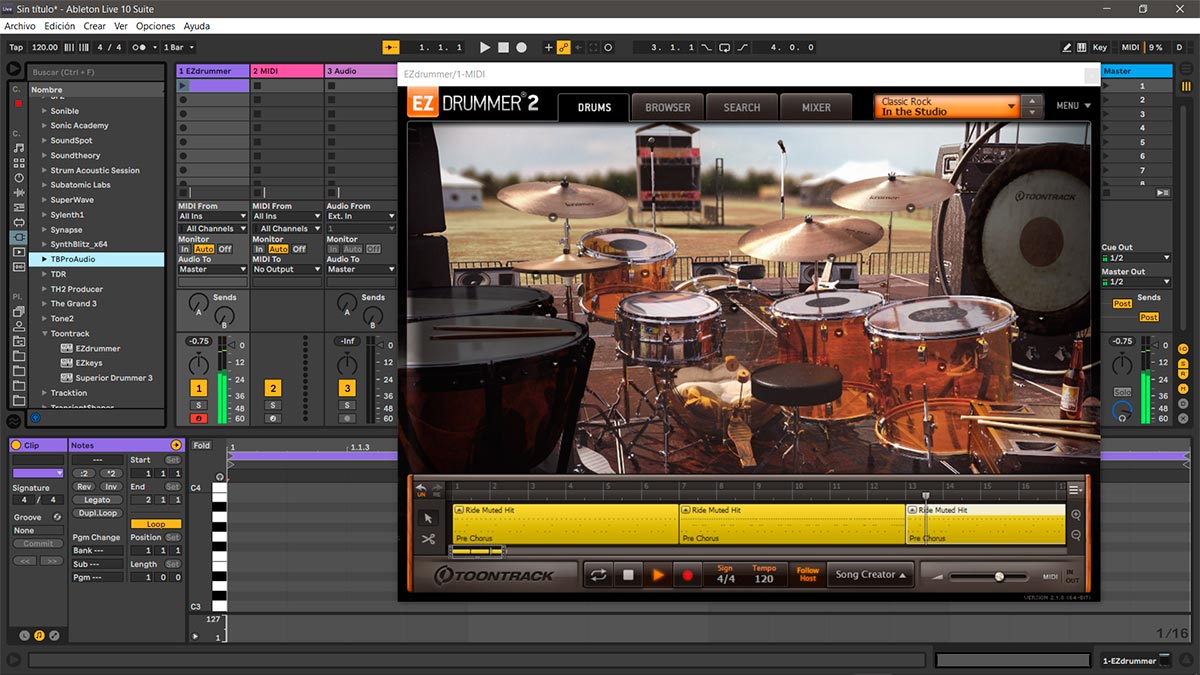The height and width of the screenshot is (675, 1200).
Task: Open the Archivo menu
Action: 20,26
